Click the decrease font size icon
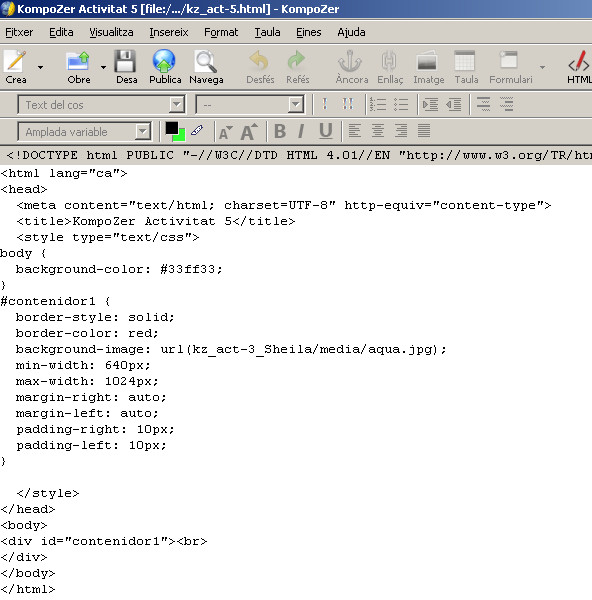Viewport: 592px width, 600px height. 225,132
